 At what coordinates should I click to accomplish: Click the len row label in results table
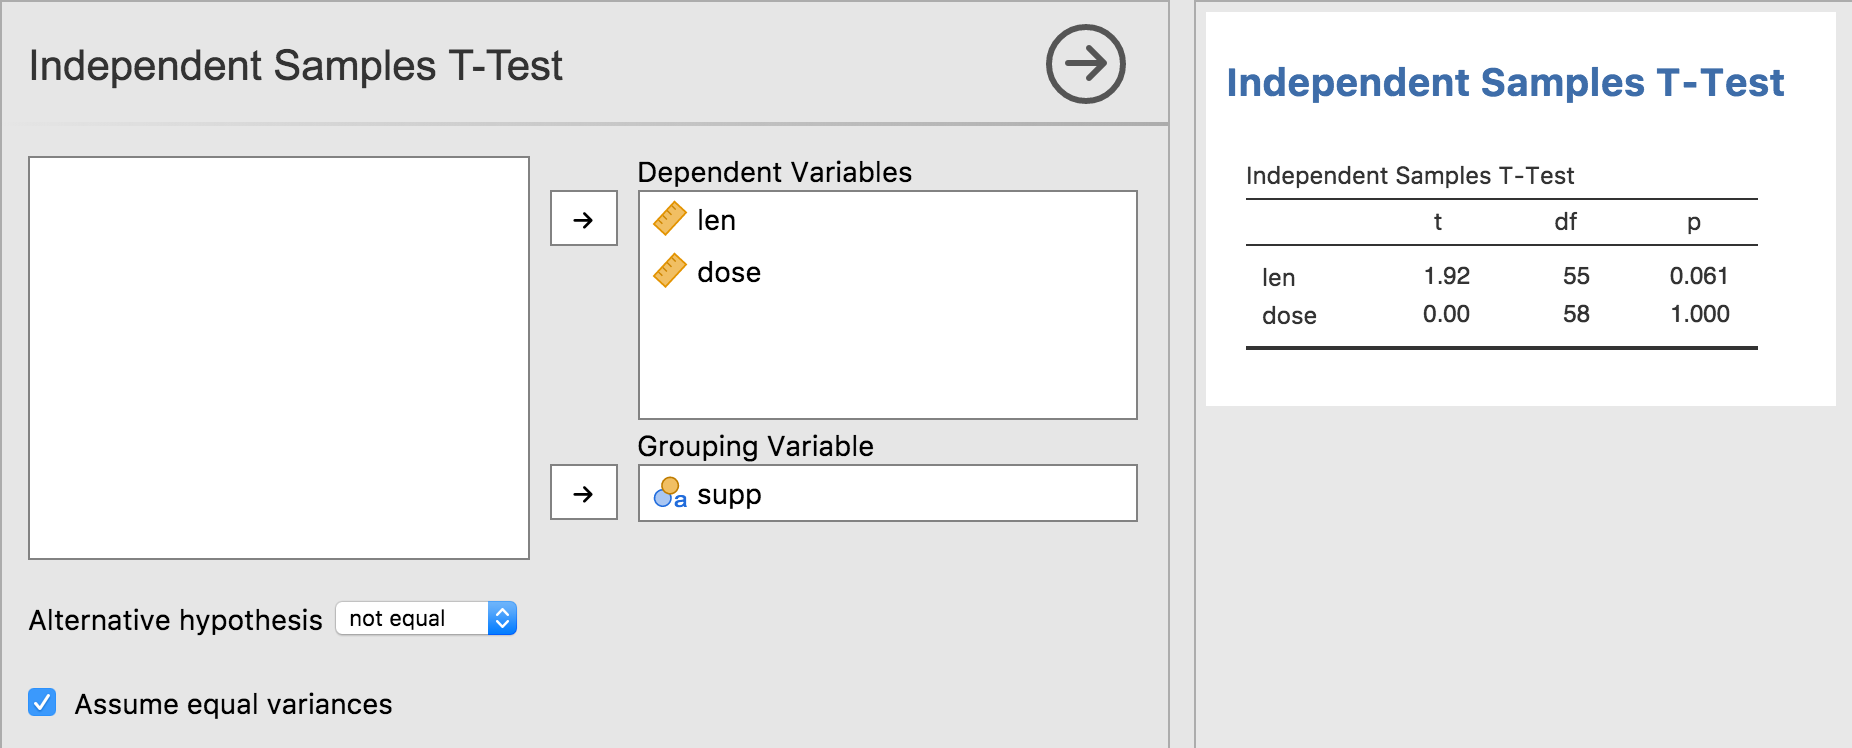[1278, 277]
